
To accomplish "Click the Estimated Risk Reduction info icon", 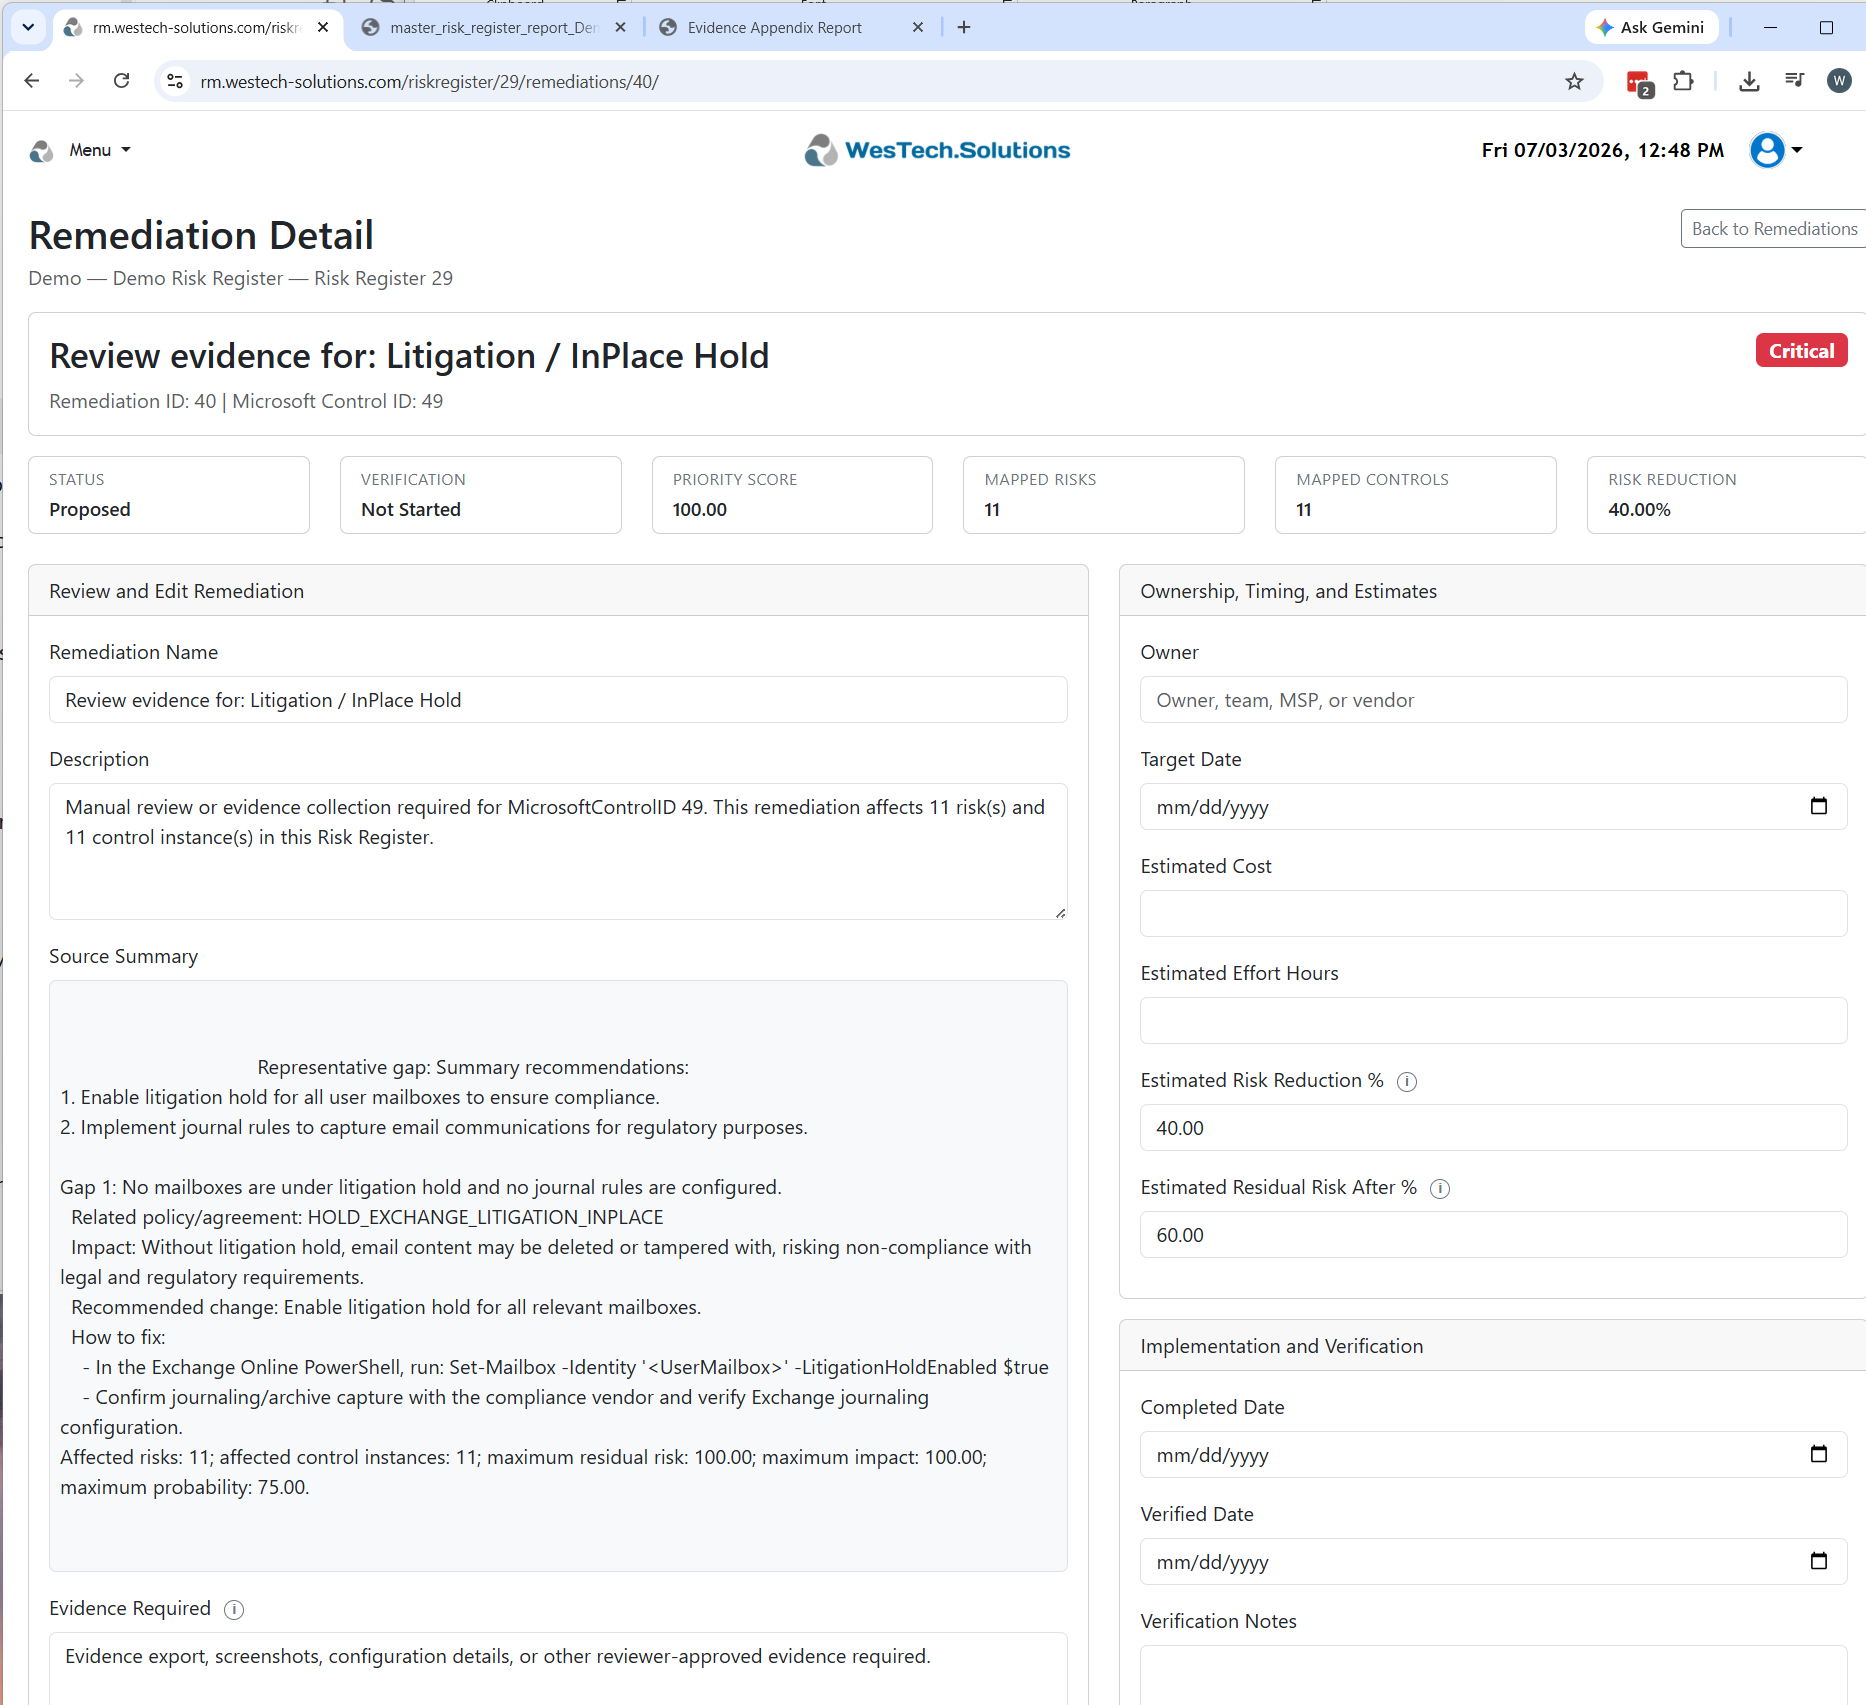I will tap(1406, 1081).
